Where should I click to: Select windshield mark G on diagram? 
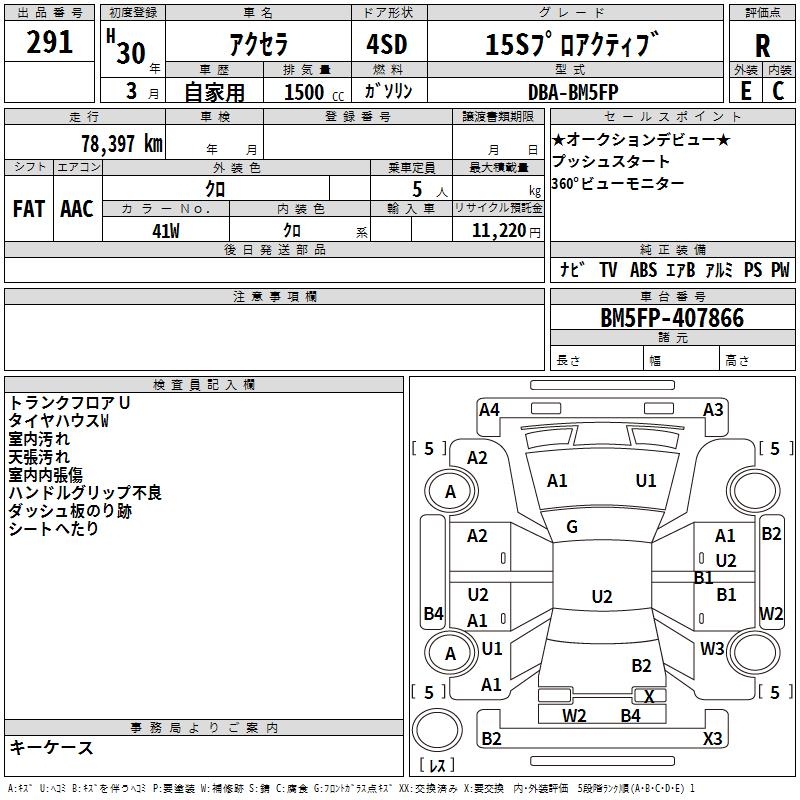(x=572, y=527)
